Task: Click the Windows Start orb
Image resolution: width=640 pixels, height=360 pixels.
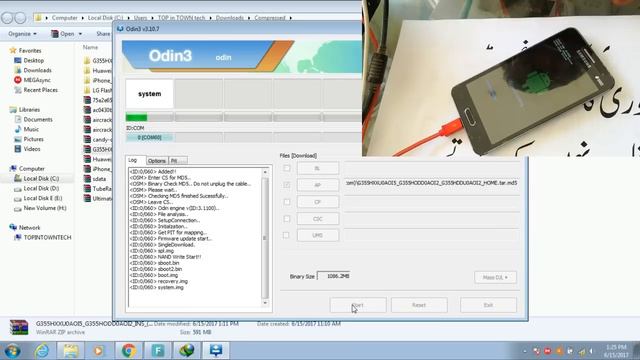Action: pos(12,351)
